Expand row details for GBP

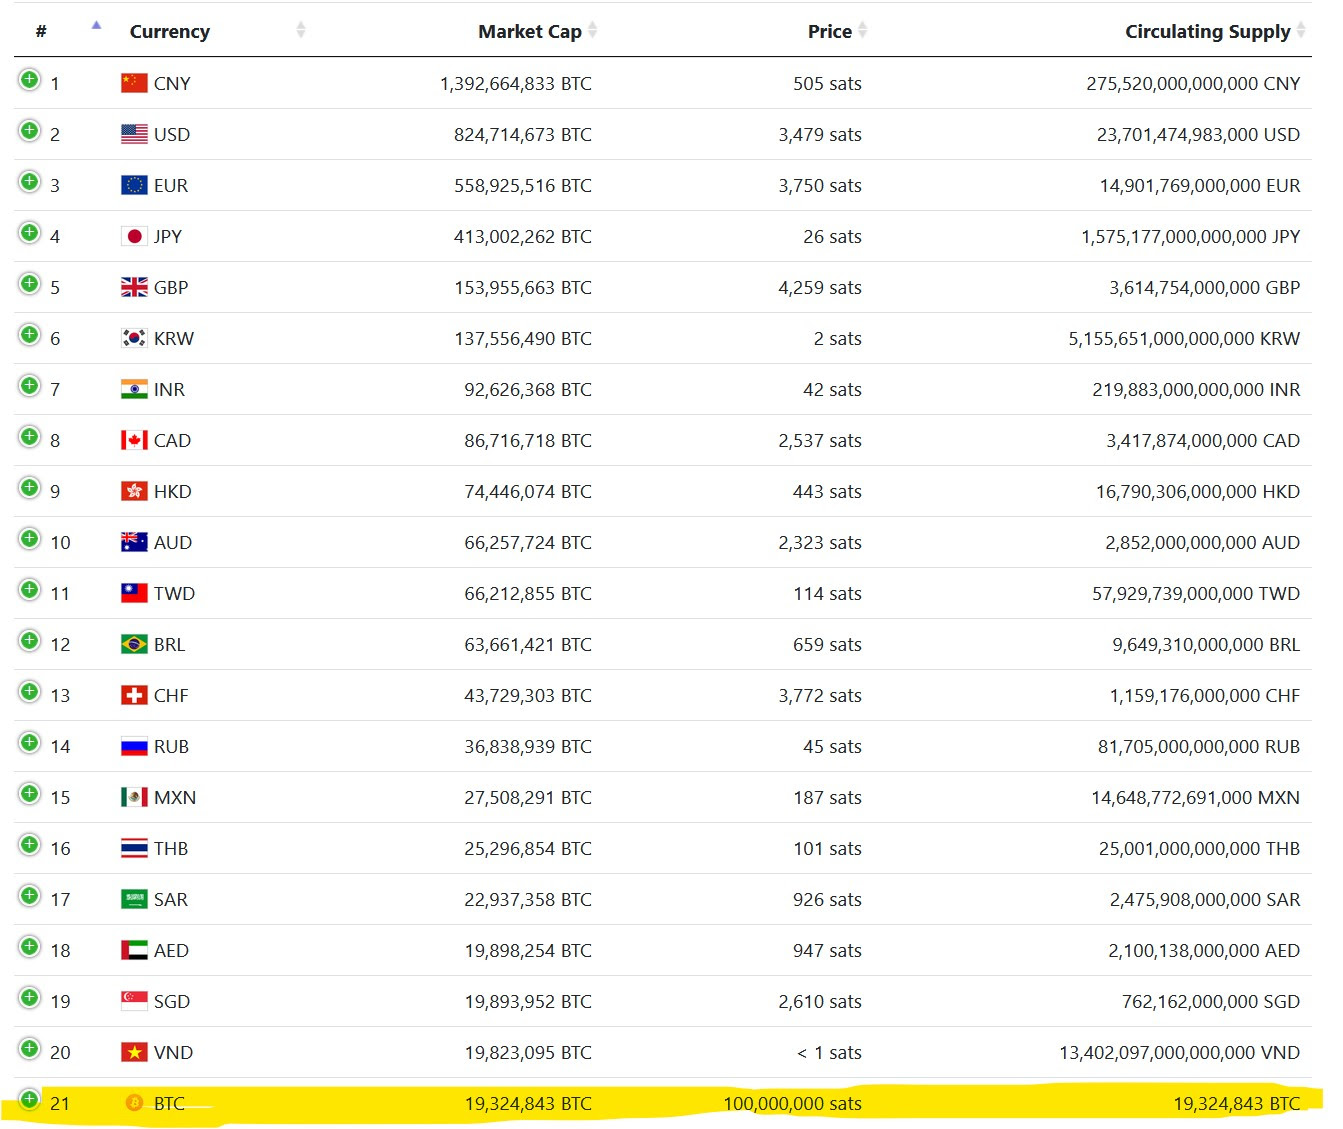pyautogui.click(x=30, y=284)
